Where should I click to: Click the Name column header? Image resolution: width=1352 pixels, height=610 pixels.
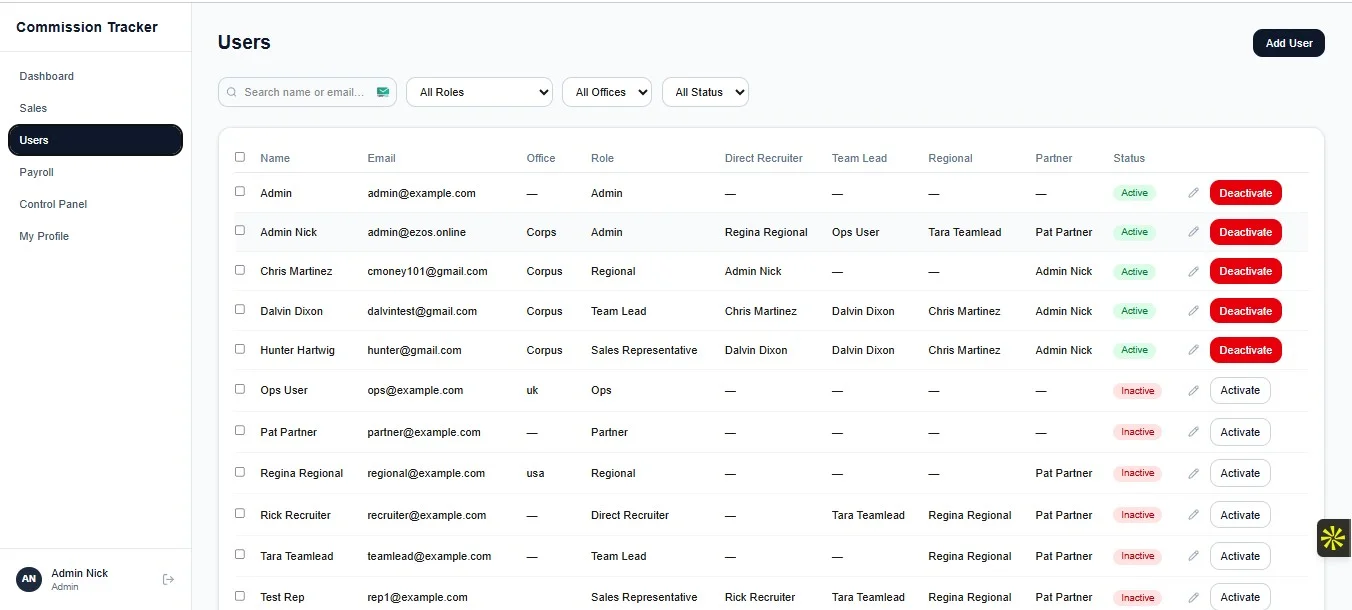[275, 158]
